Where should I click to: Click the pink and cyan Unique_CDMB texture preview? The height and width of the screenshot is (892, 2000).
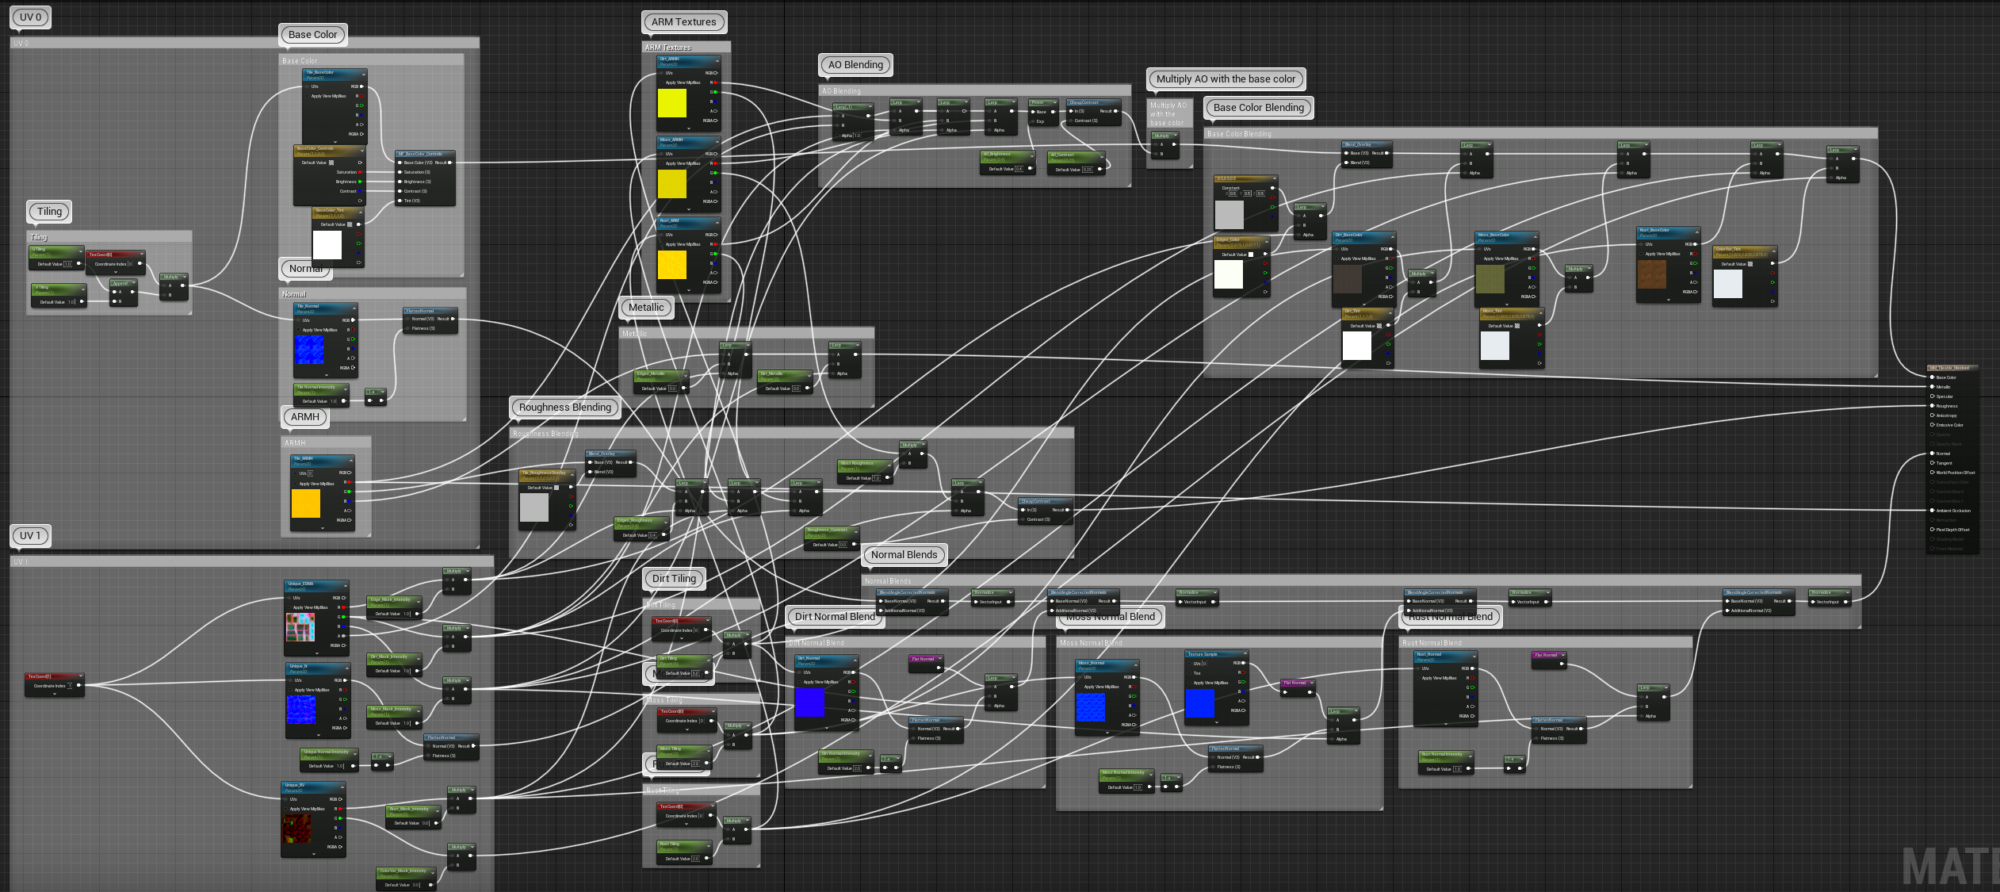pyautogui.click(x=301, y=627)
